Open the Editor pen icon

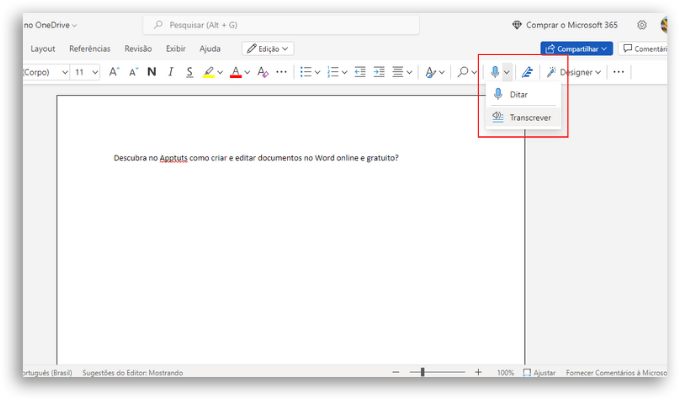click(527, 72)
